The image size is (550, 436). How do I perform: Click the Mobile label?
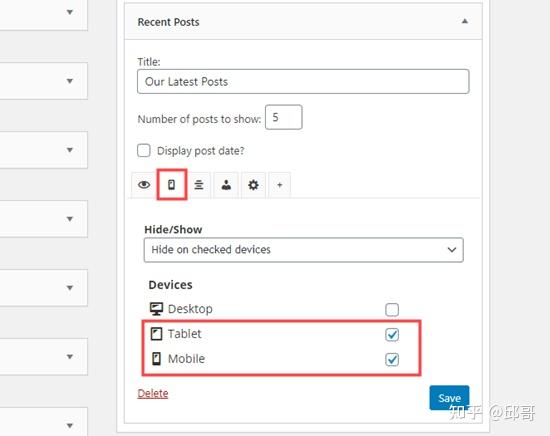186,358
